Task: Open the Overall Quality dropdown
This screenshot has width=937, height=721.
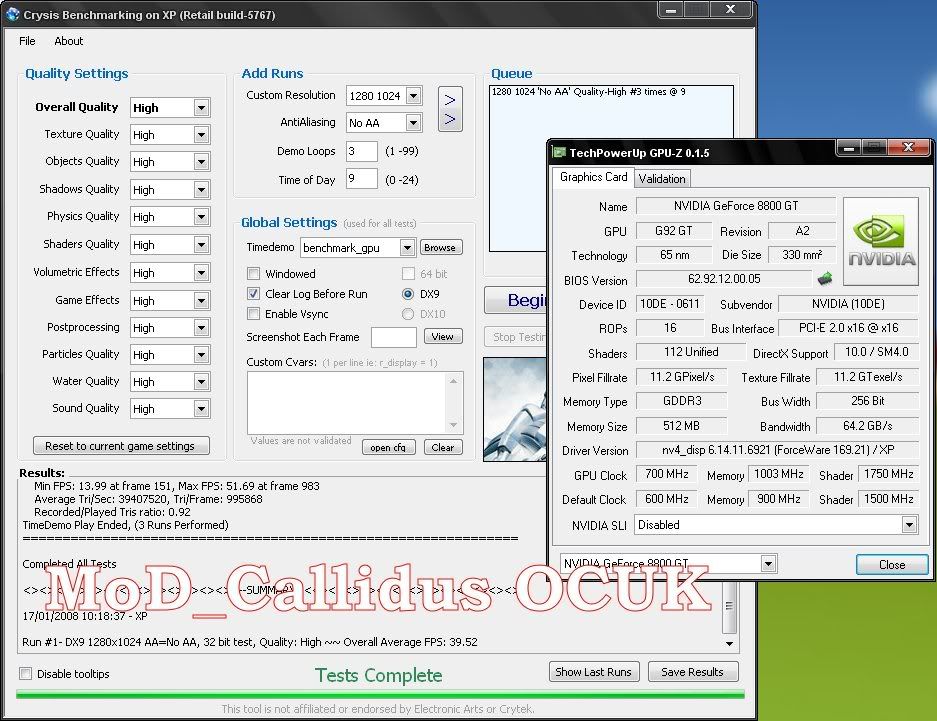Action: (201, 108)
